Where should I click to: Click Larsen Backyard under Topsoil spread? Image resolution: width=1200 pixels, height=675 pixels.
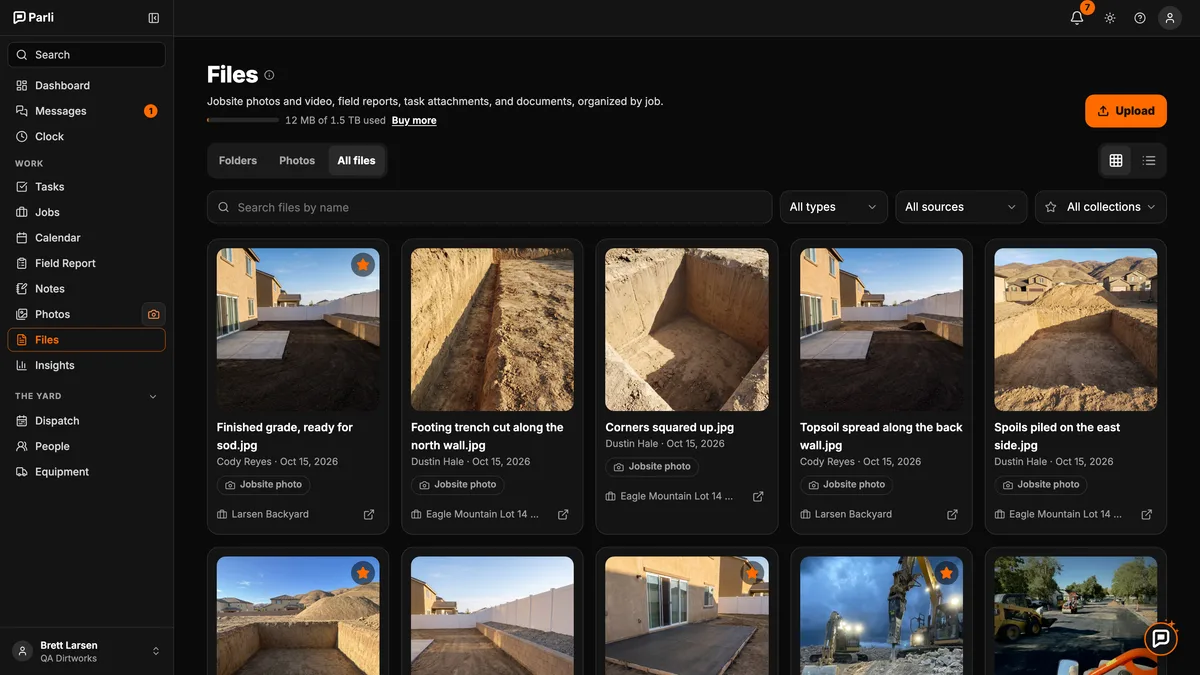853,514
